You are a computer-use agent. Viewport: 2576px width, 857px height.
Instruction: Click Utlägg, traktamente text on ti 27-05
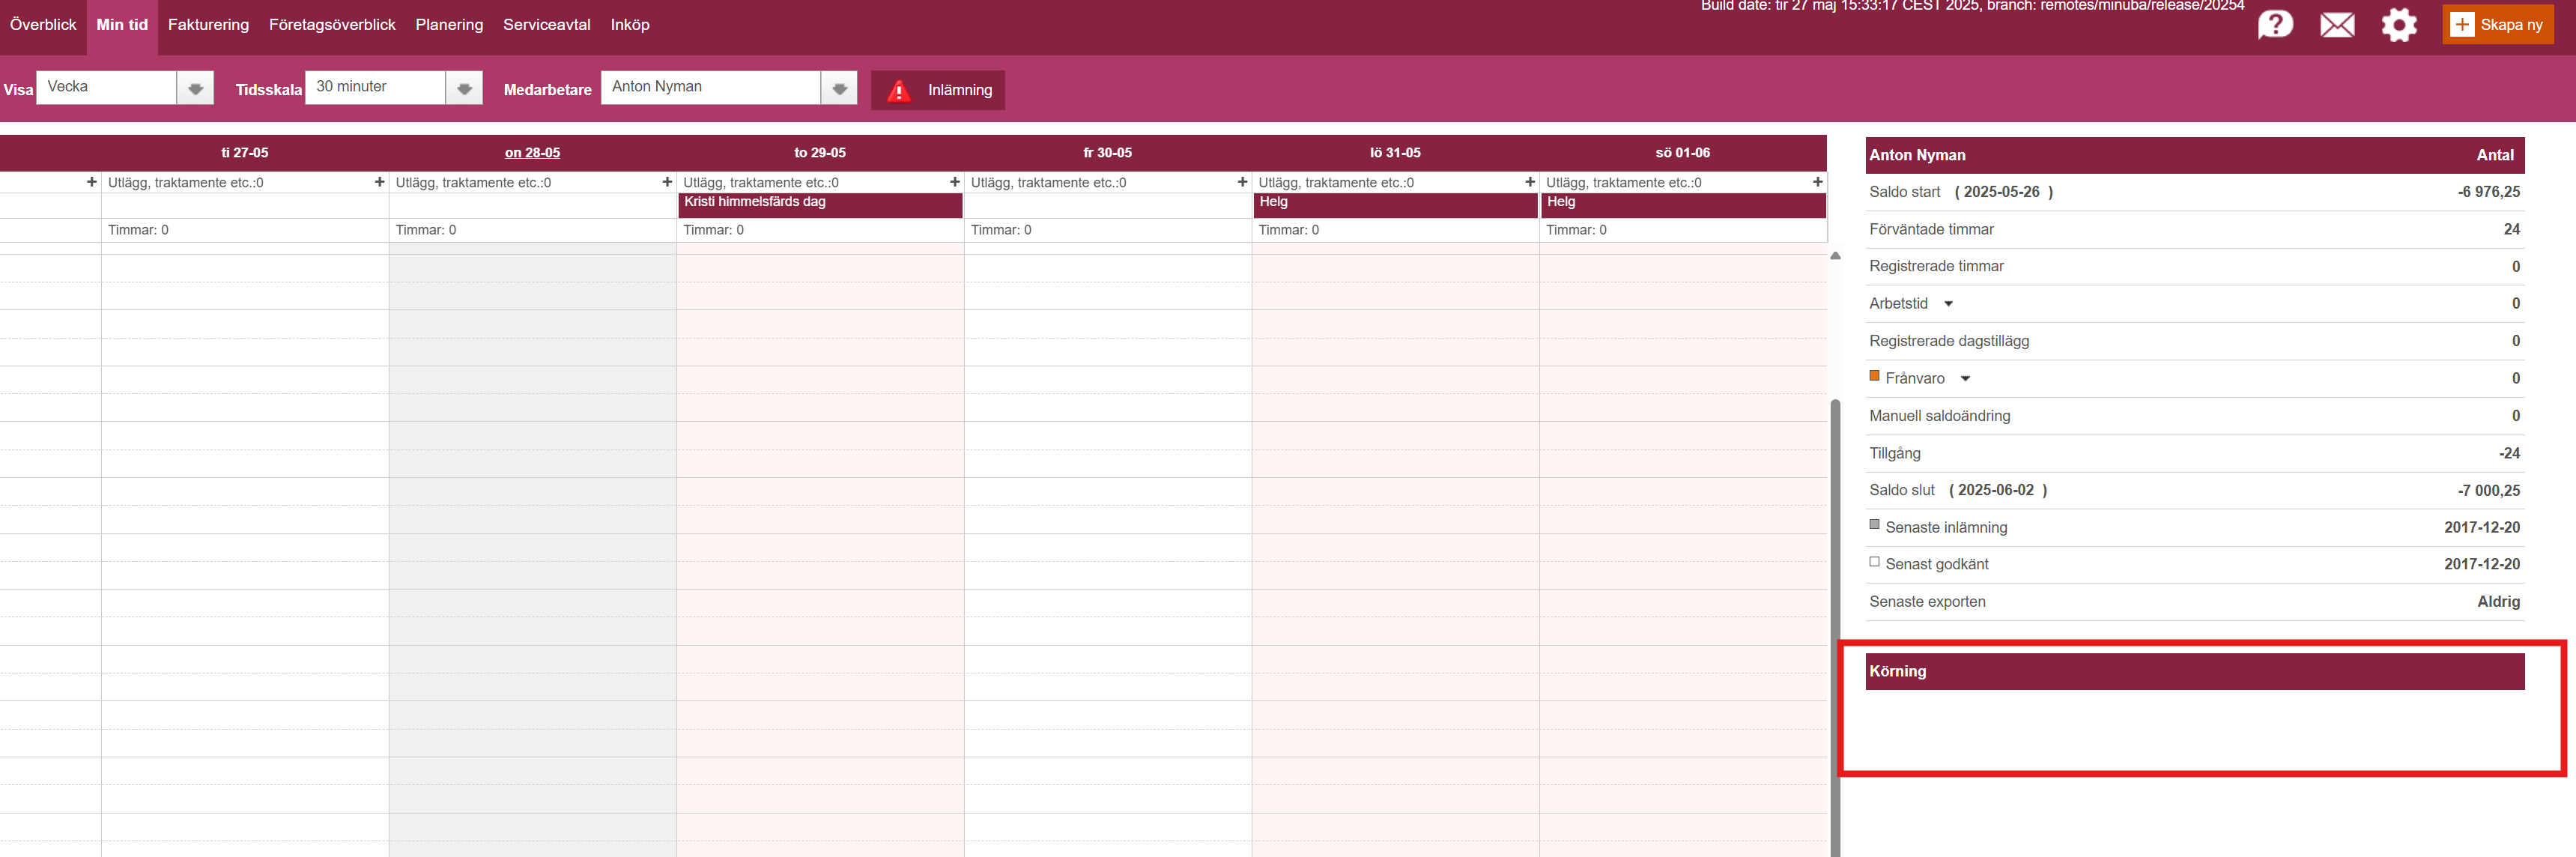pyautogui.click(x=185, y=183)
